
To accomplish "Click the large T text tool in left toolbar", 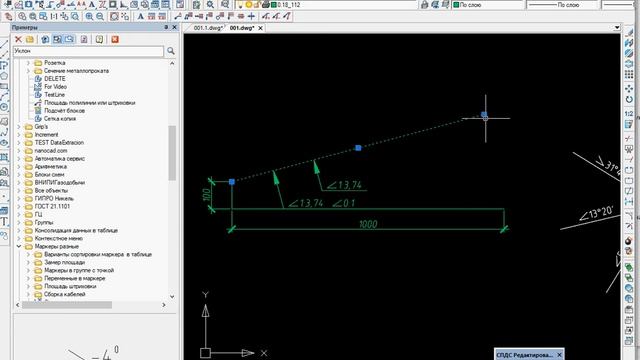I will (x=4, y=222).
